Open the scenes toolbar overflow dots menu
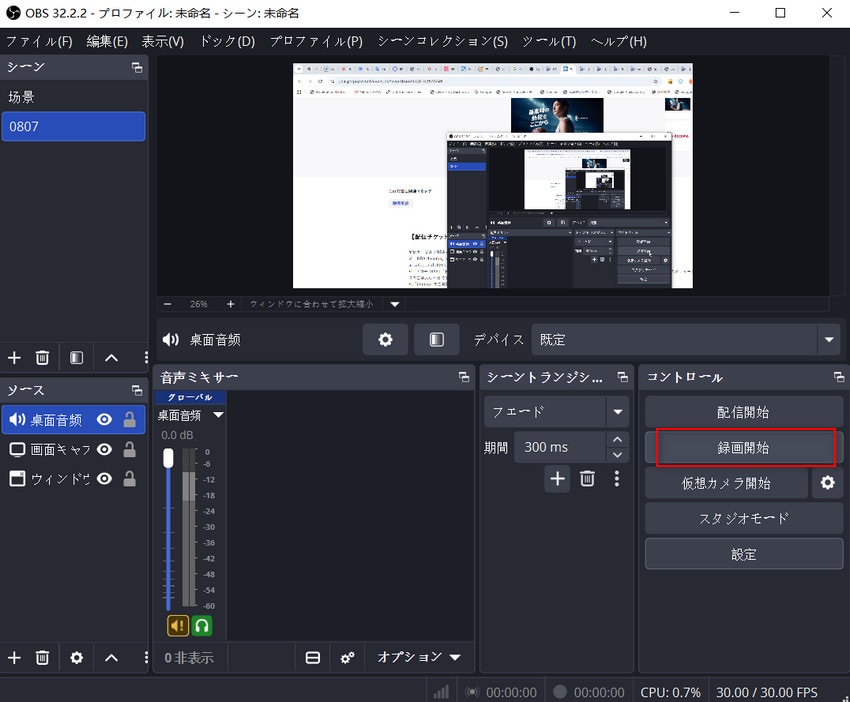This screenshot has height=702, width=850. (146, 358)
